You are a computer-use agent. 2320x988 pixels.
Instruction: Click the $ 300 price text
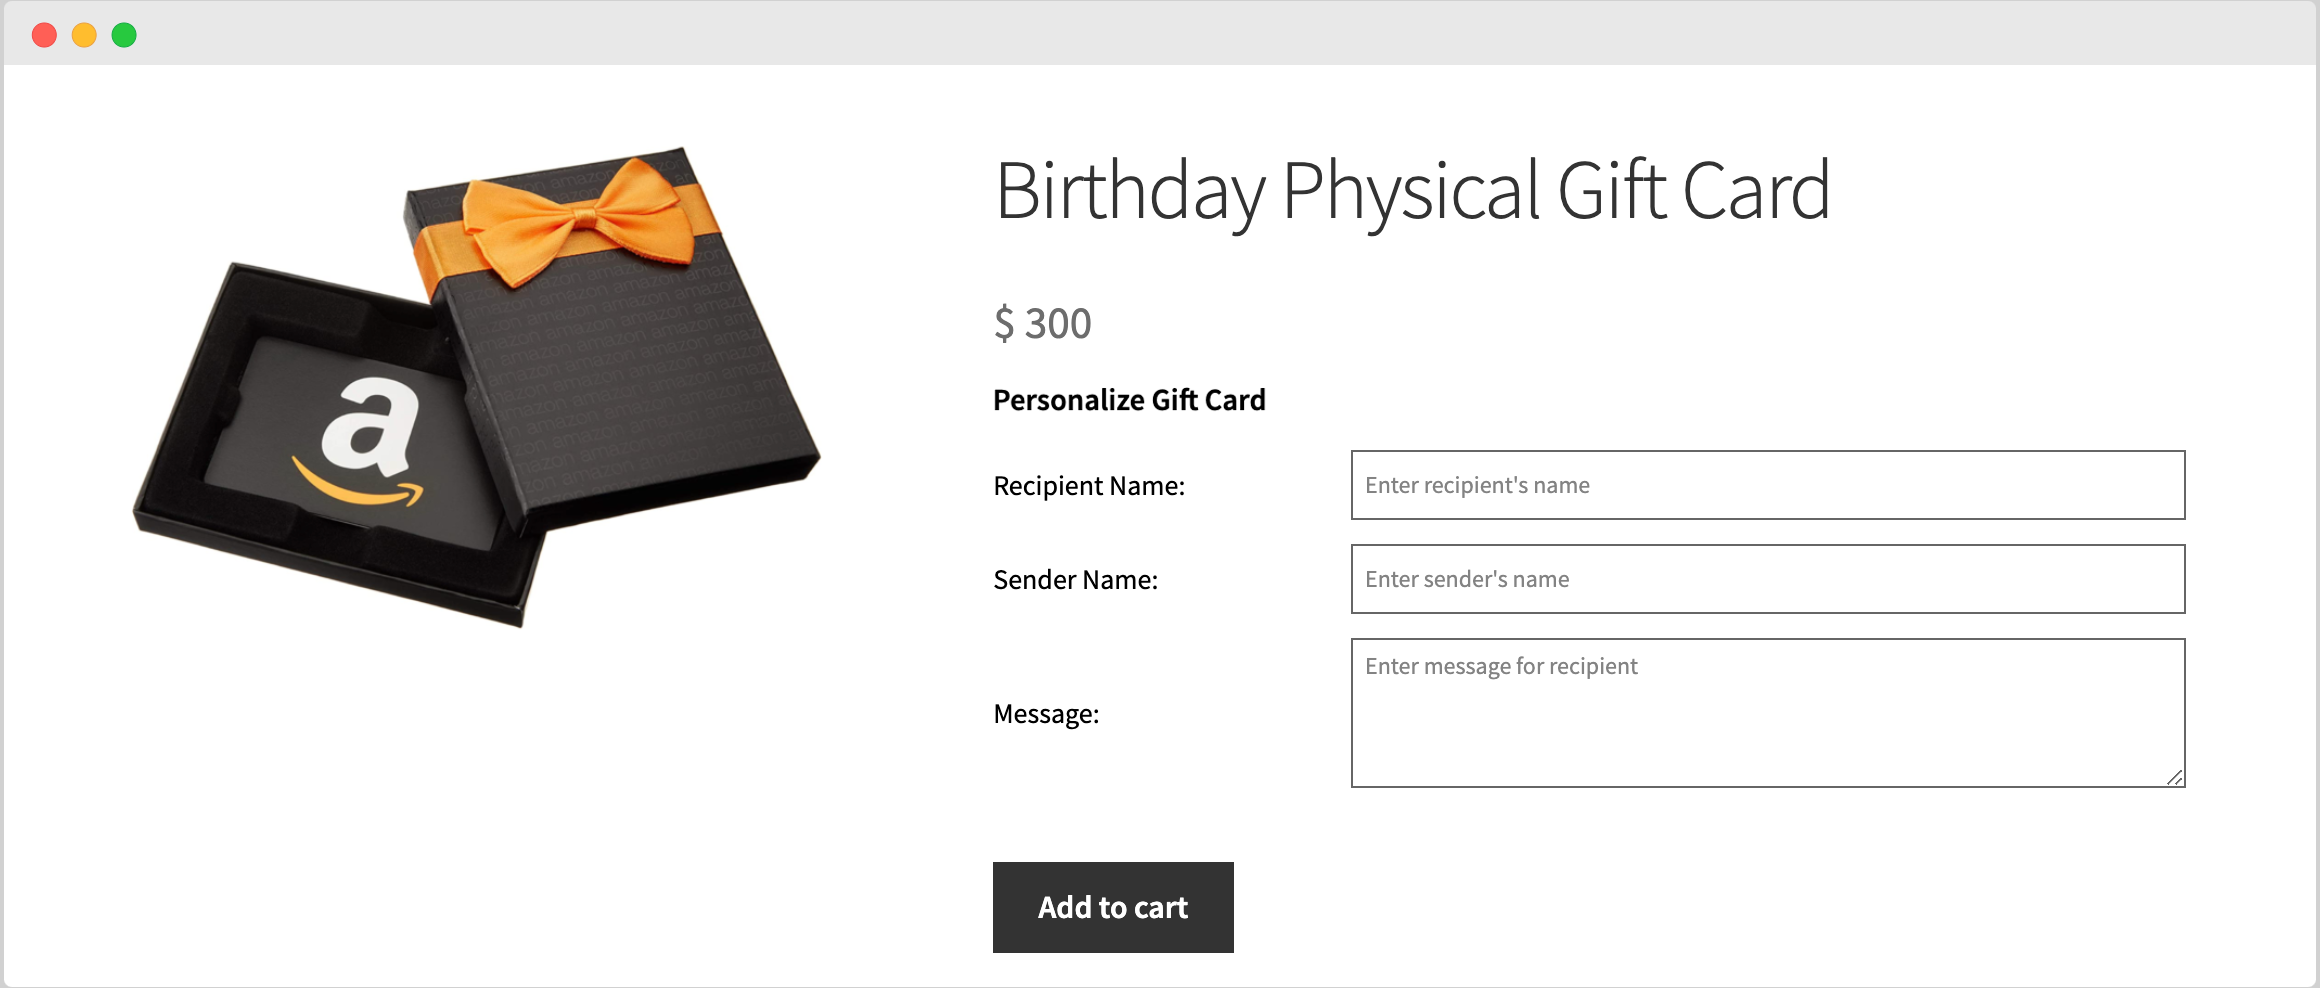(x=1040, y=322)
